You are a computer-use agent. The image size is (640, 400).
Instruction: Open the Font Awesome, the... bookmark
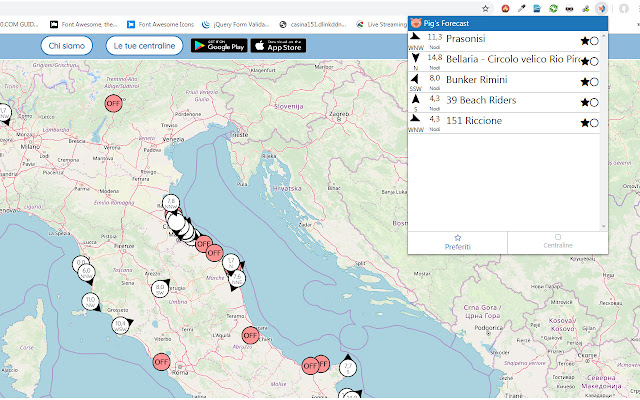83,24
